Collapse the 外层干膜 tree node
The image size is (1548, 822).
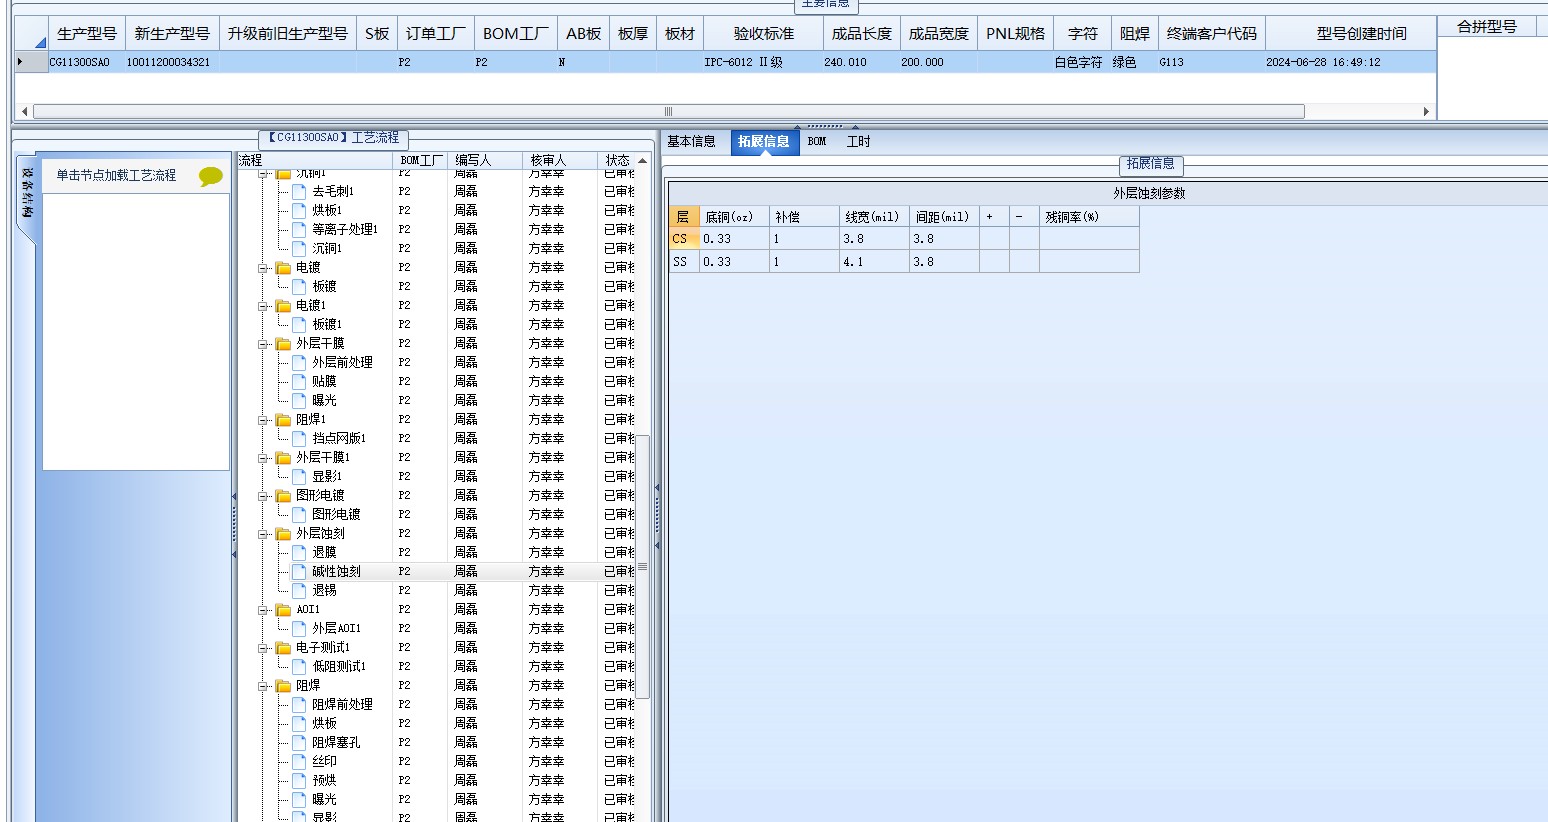[264, 344]
